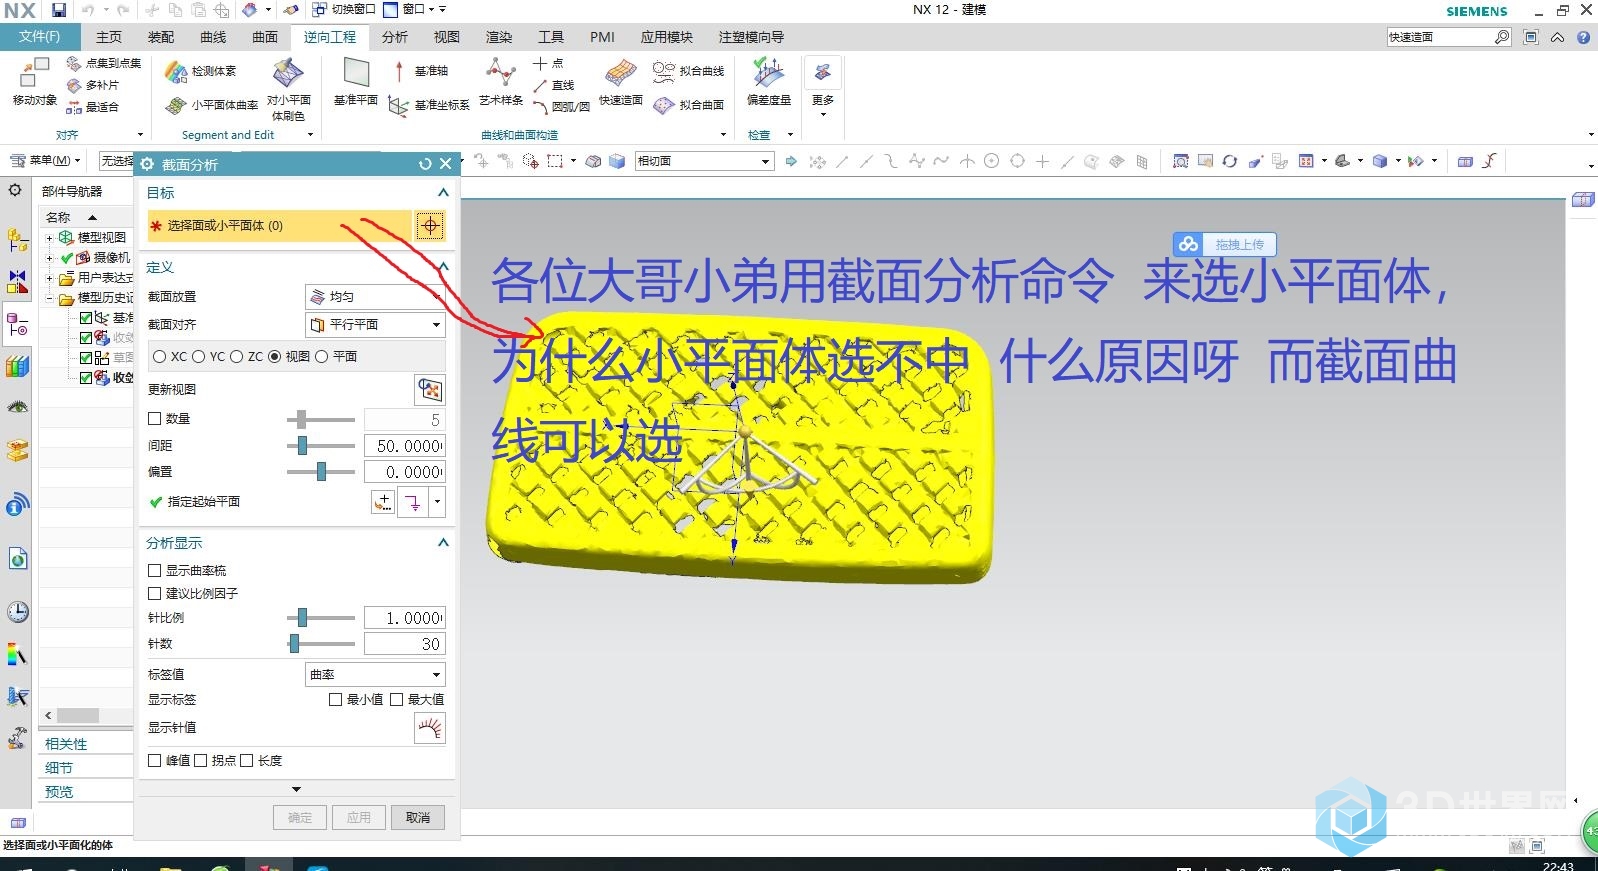1598x871 pixels.
Task: Open the 偏差度量 deviation gauge tool
Action: click(x=769, y=81)
